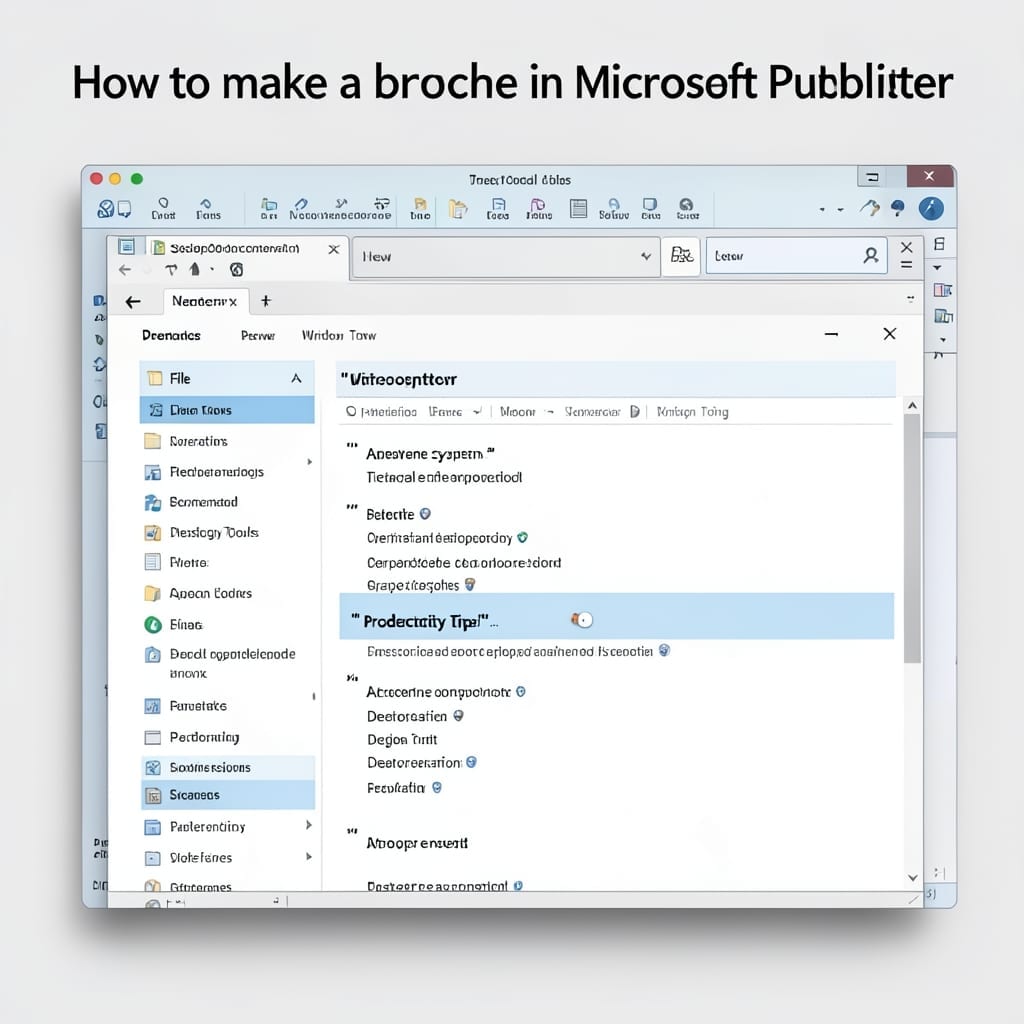The image size is (1024, 1024).
Task: Click the back arrow under document tab
Action: (125, 270)
